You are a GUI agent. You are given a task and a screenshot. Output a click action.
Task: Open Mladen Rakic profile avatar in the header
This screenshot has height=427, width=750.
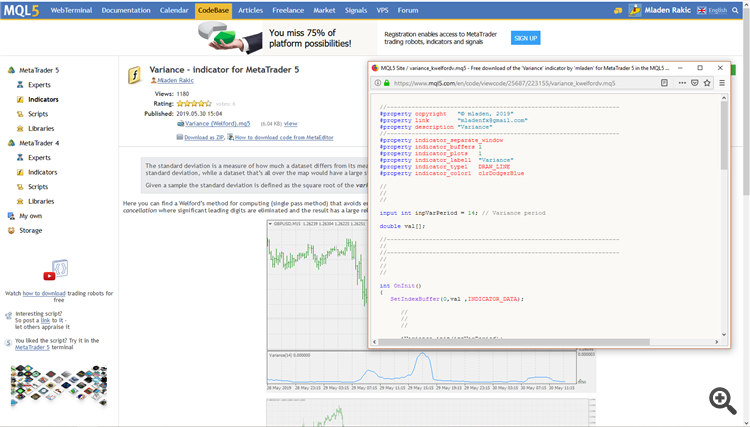click(x=635, y=10)
